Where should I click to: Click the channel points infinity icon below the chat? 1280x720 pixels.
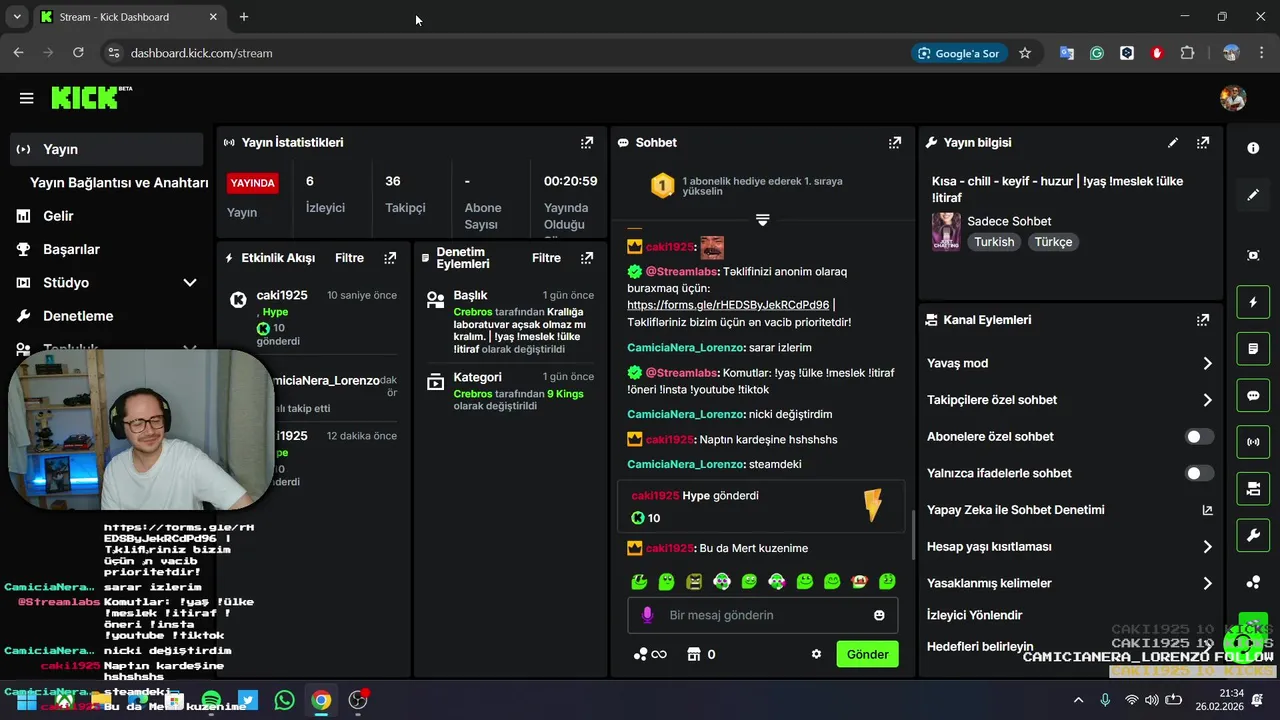coord(650,654)
